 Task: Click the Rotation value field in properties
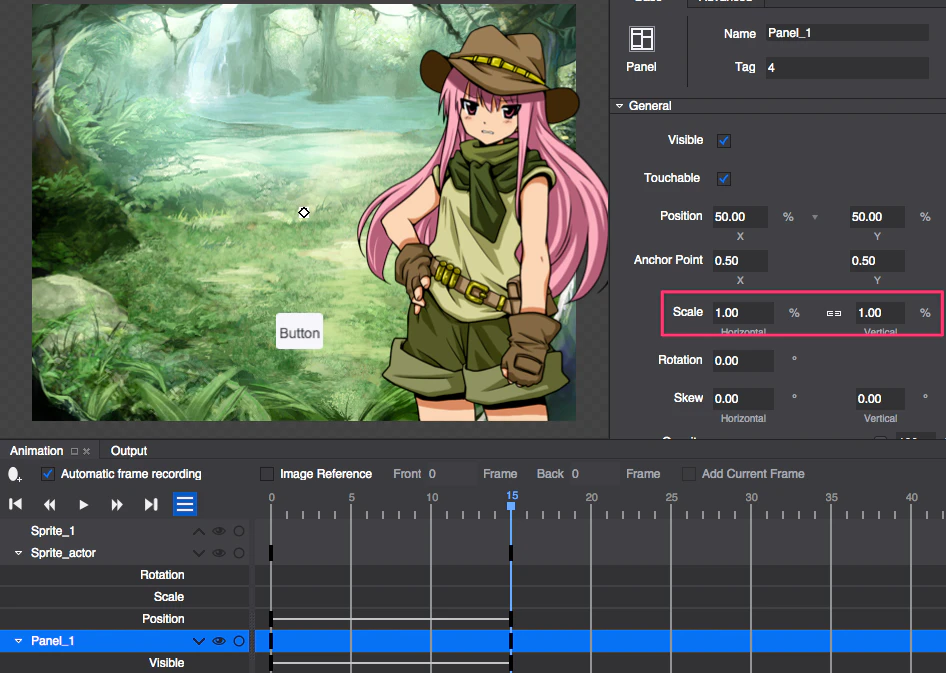(743, 361)
